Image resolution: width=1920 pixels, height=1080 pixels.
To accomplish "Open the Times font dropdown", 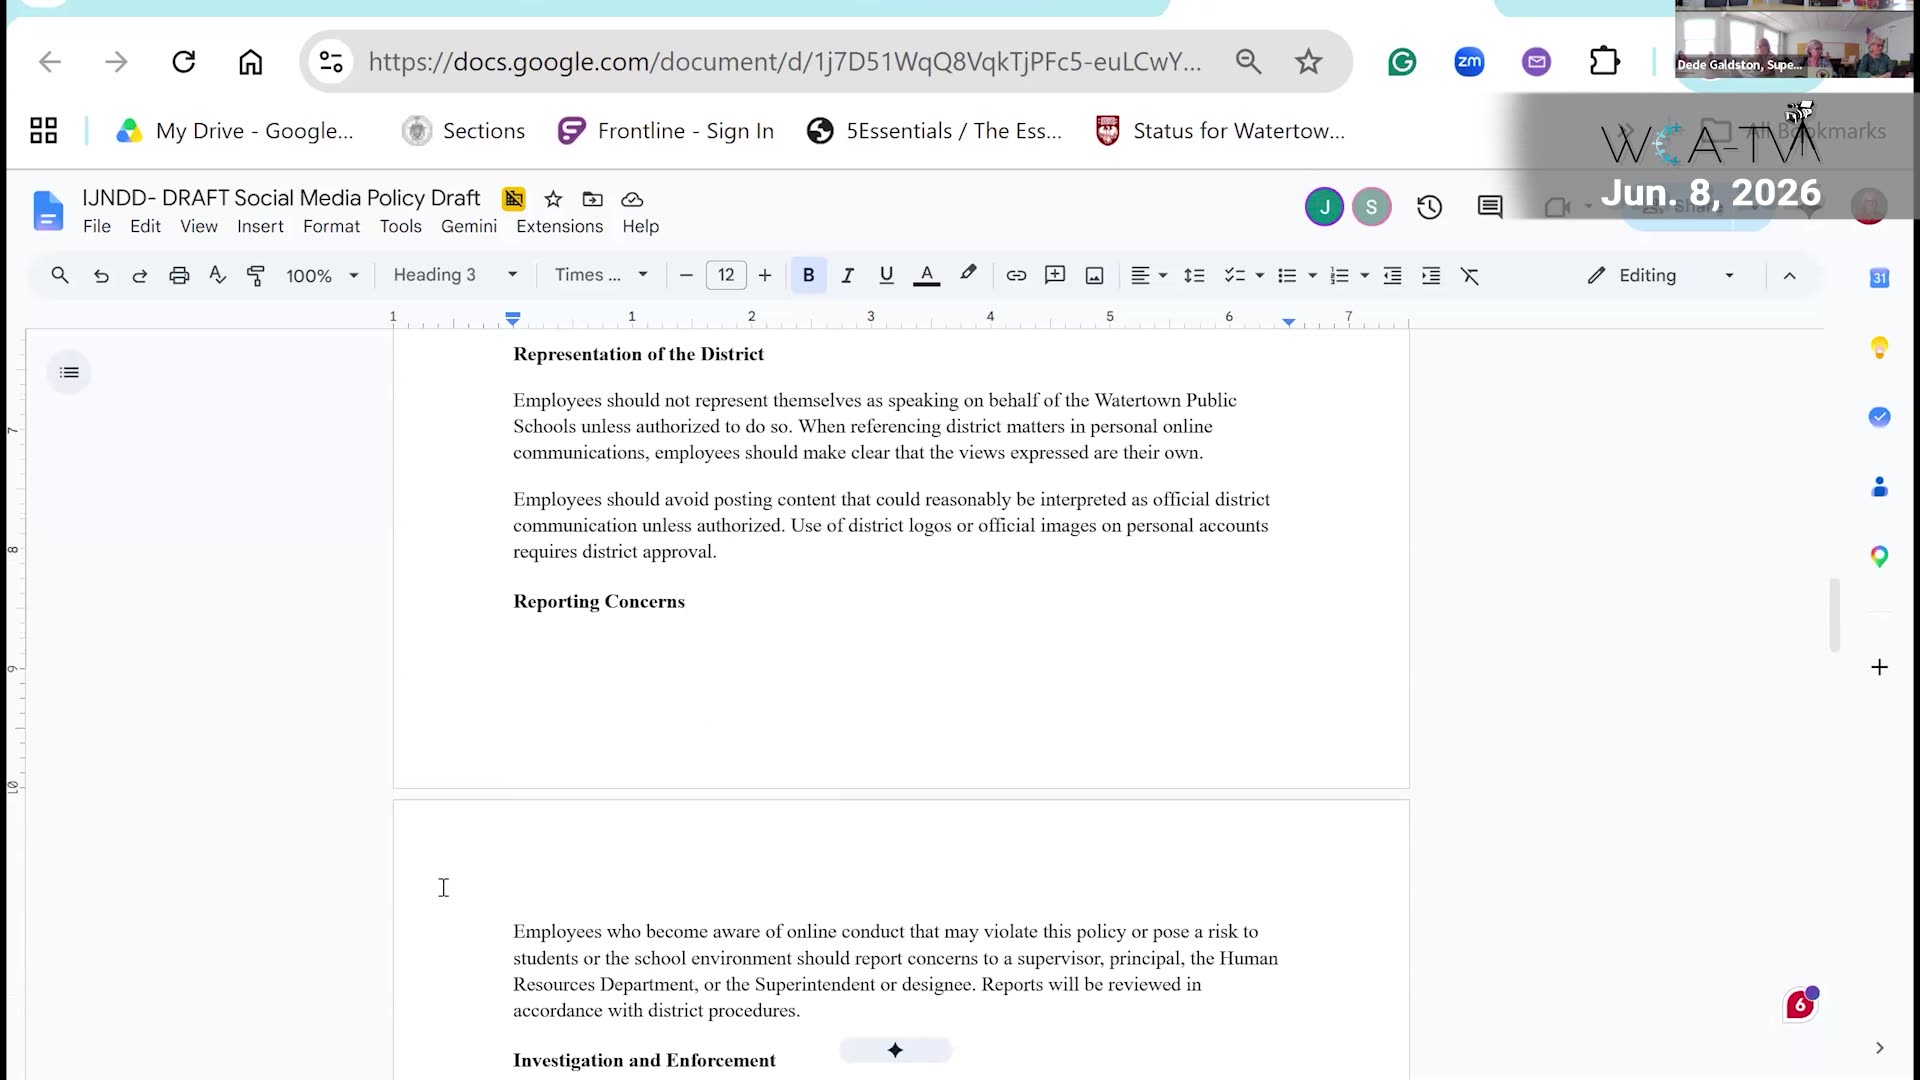I will tap(601, 275).
